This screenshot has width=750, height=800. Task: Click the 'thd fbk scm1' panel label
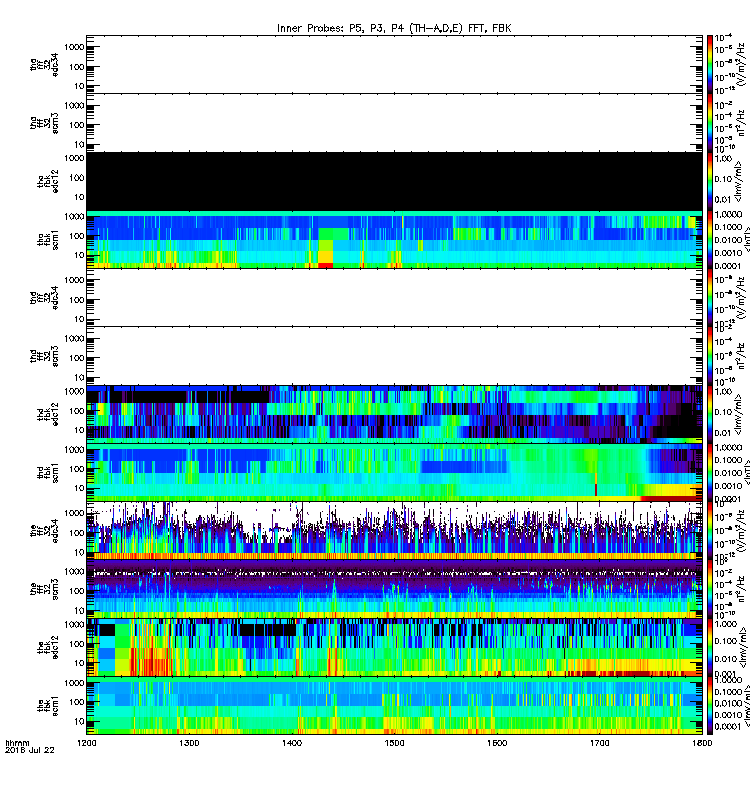tap(48, 472)
